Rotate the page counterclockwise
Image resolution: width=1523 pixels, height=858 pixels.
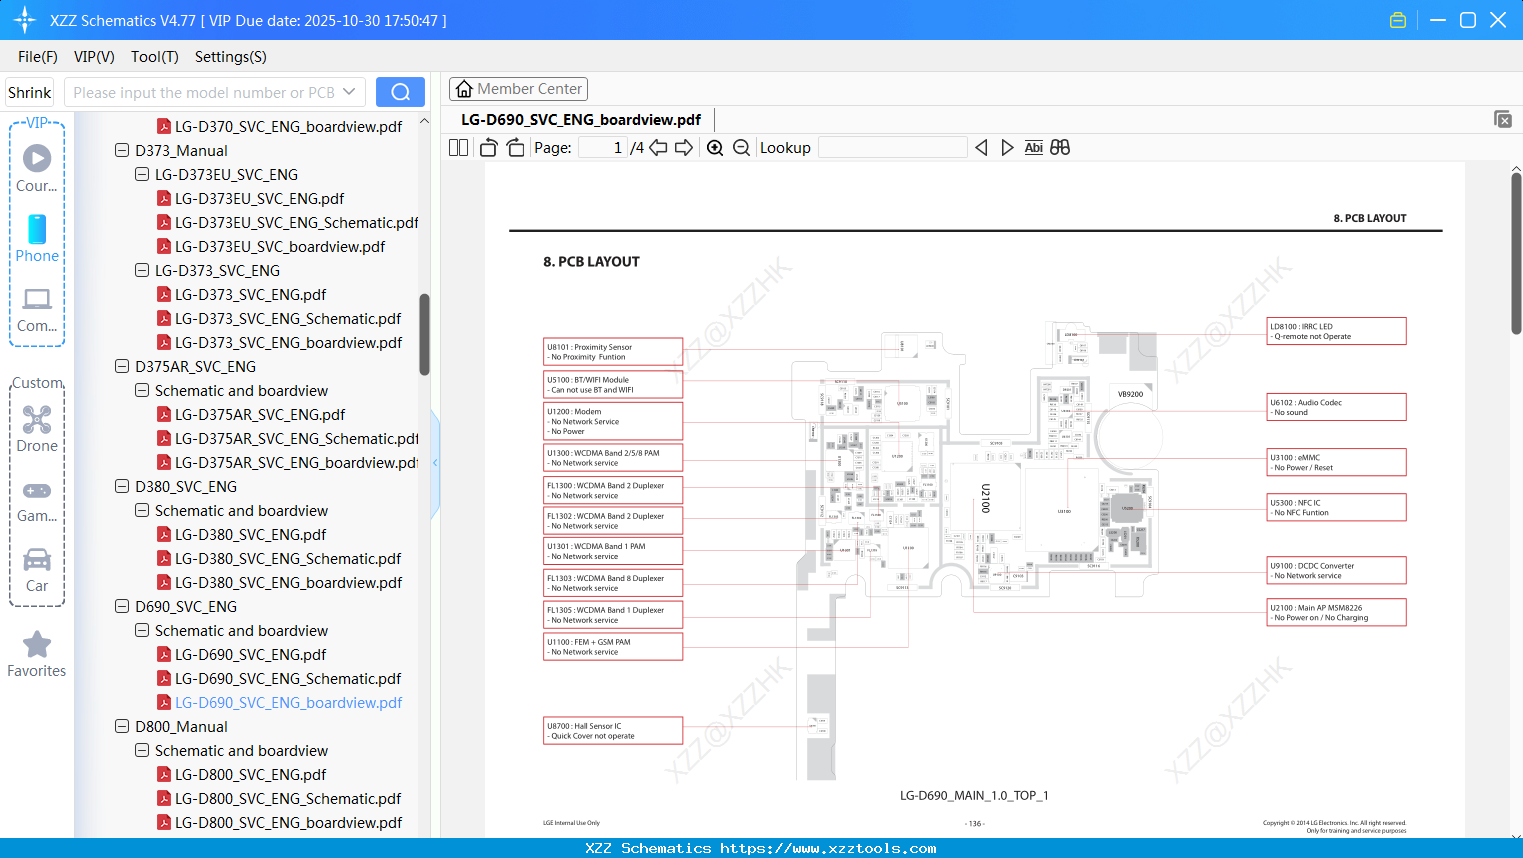[x=487, y=147]
